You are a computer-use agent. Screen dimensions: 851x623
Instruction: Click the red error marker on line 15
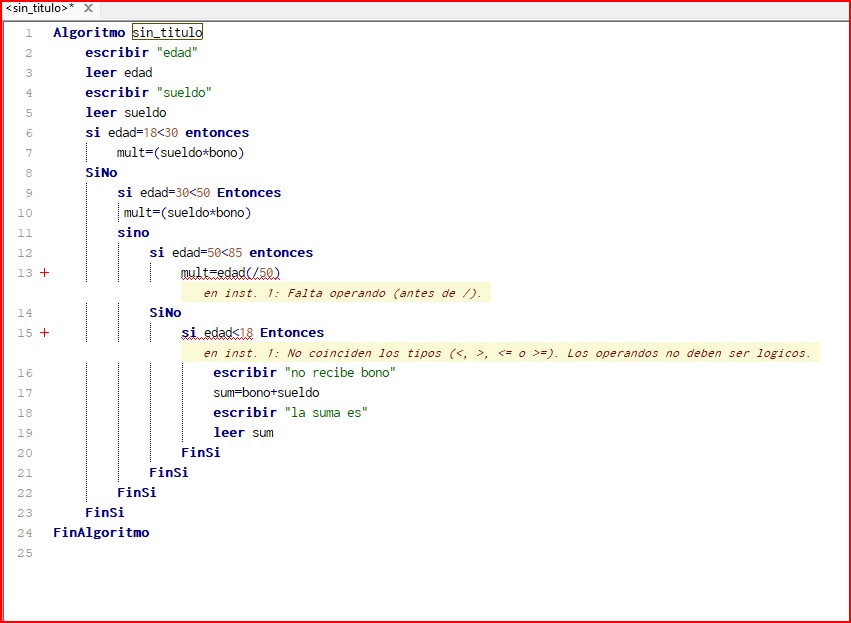click(x=43, y=333)
